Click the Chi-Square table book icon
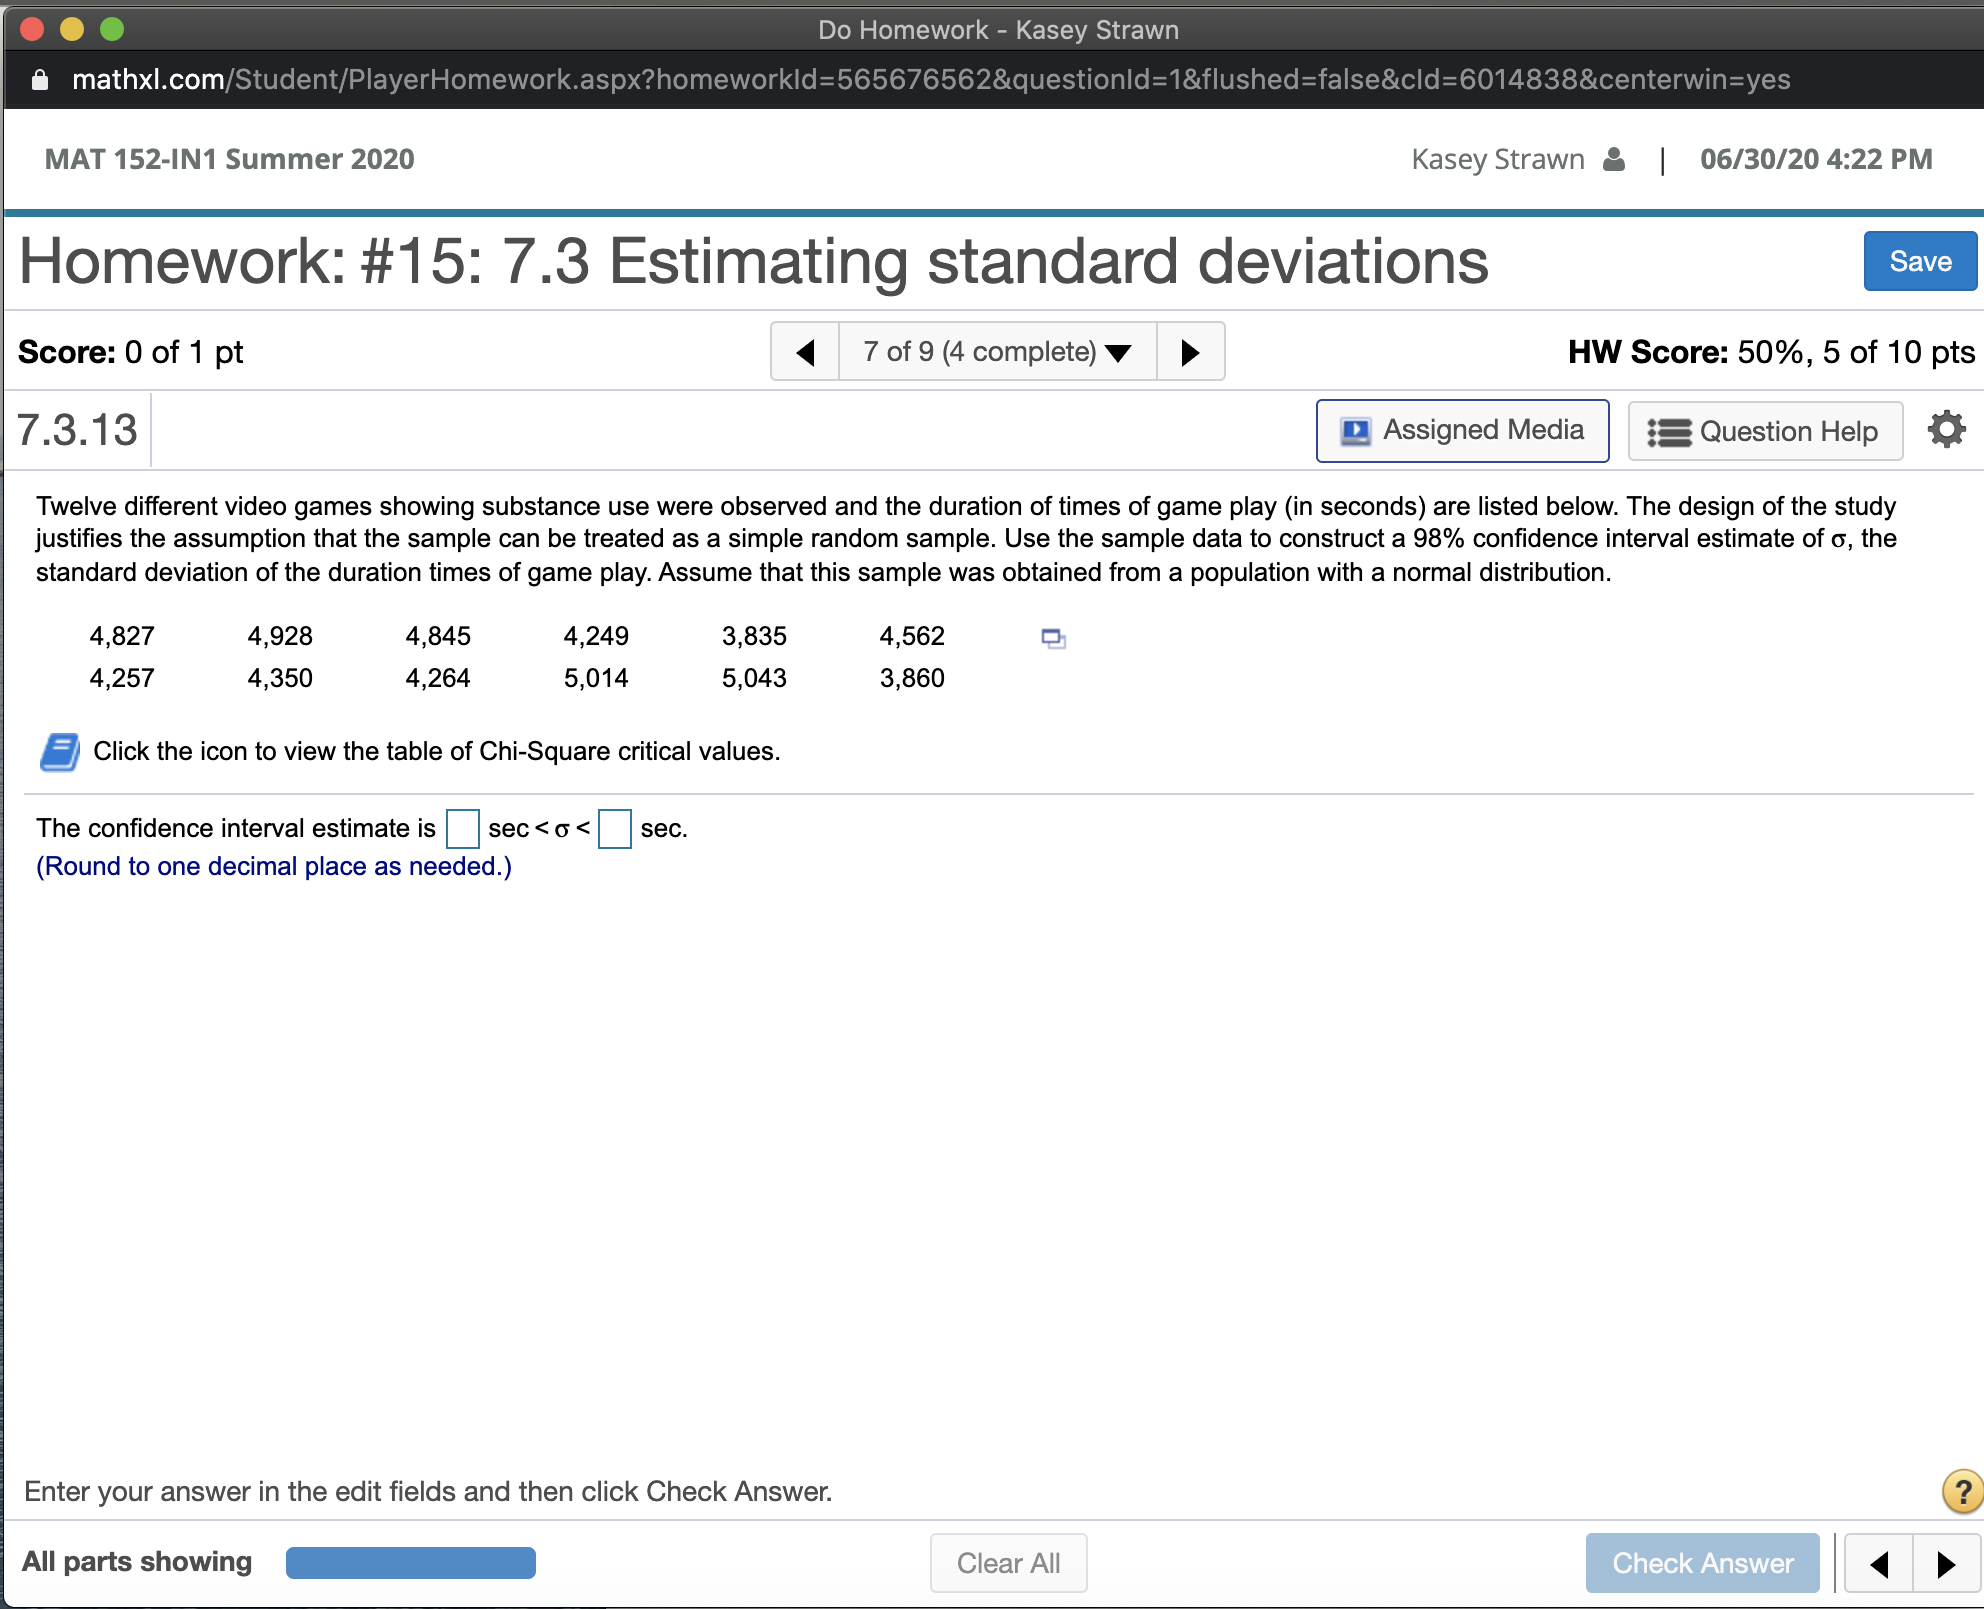The height and width of the screenshot is (1609, 1984). [60, 752]
